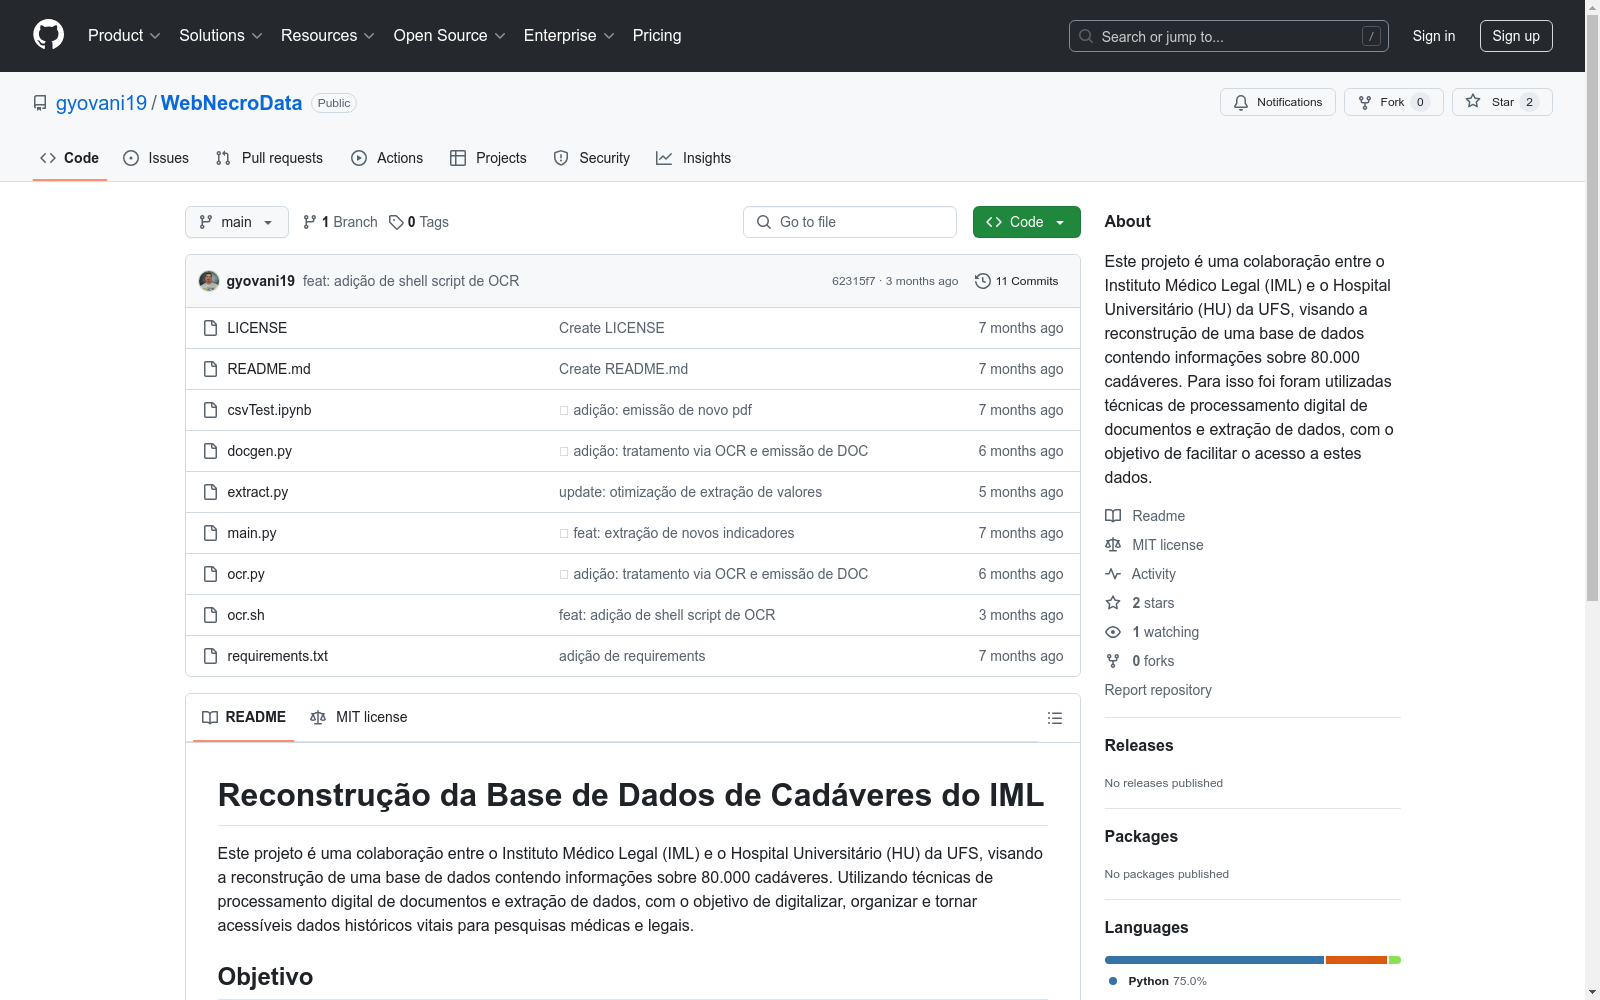This screenshot has width=1600, height=1000.
Task: Open commit history clock icon
Action: pos(983,281)
